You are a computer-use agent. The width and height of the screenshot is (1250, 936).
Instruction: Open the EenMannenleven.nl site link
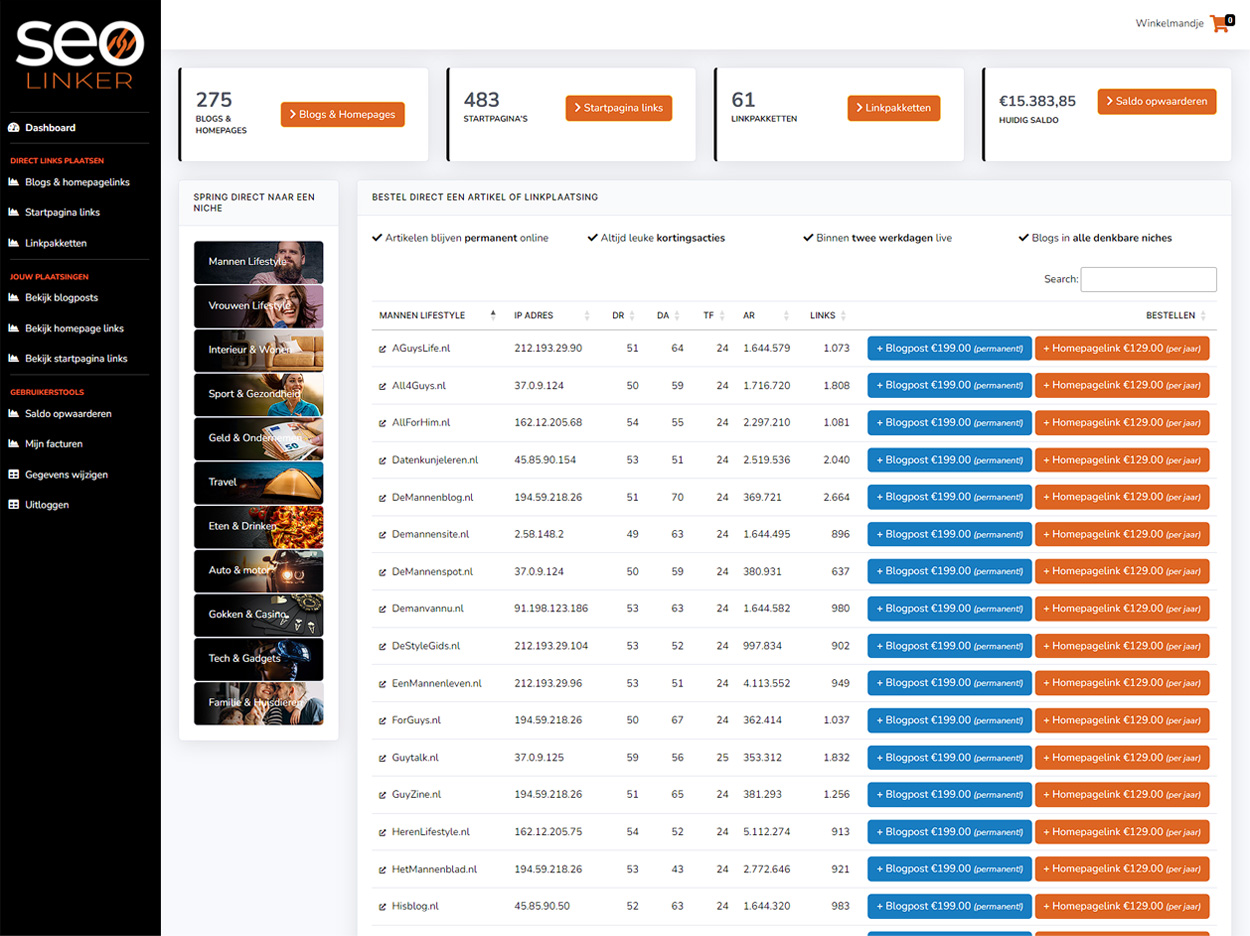click(437, 684)
